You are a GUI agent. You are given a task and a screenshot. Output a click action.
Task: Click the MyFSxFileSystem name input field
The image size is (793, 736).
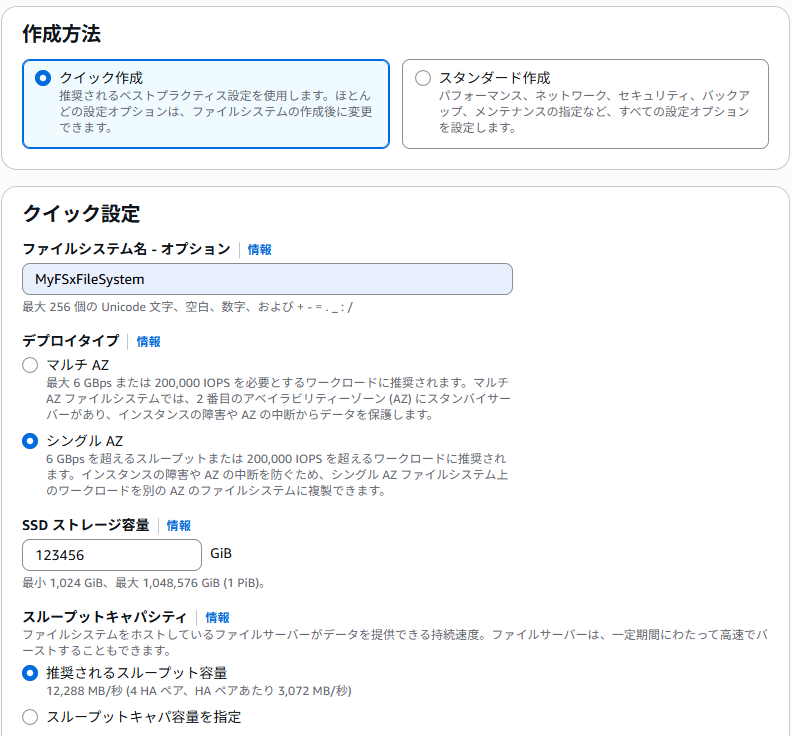(x=267, y=279)
